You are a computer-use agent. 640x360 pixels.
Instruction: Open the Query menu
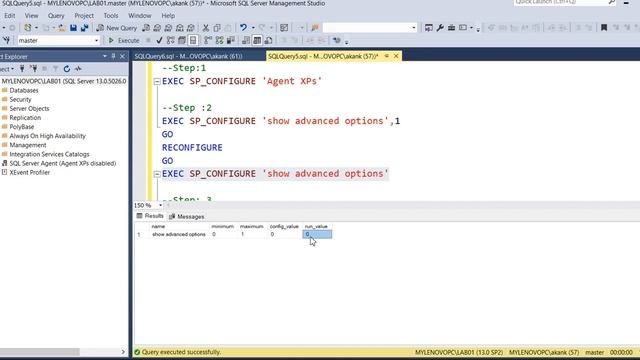click(x=56, y=16)
